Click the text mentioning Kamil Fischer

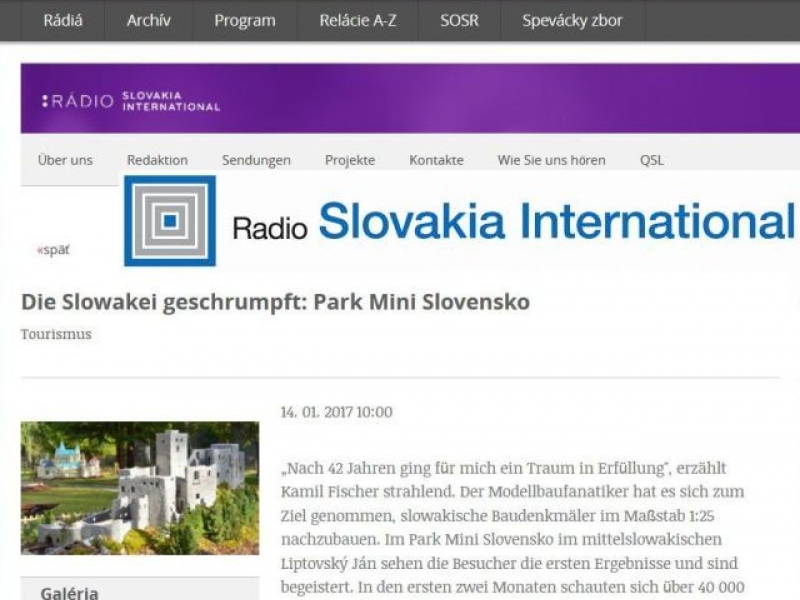(330, 492)
